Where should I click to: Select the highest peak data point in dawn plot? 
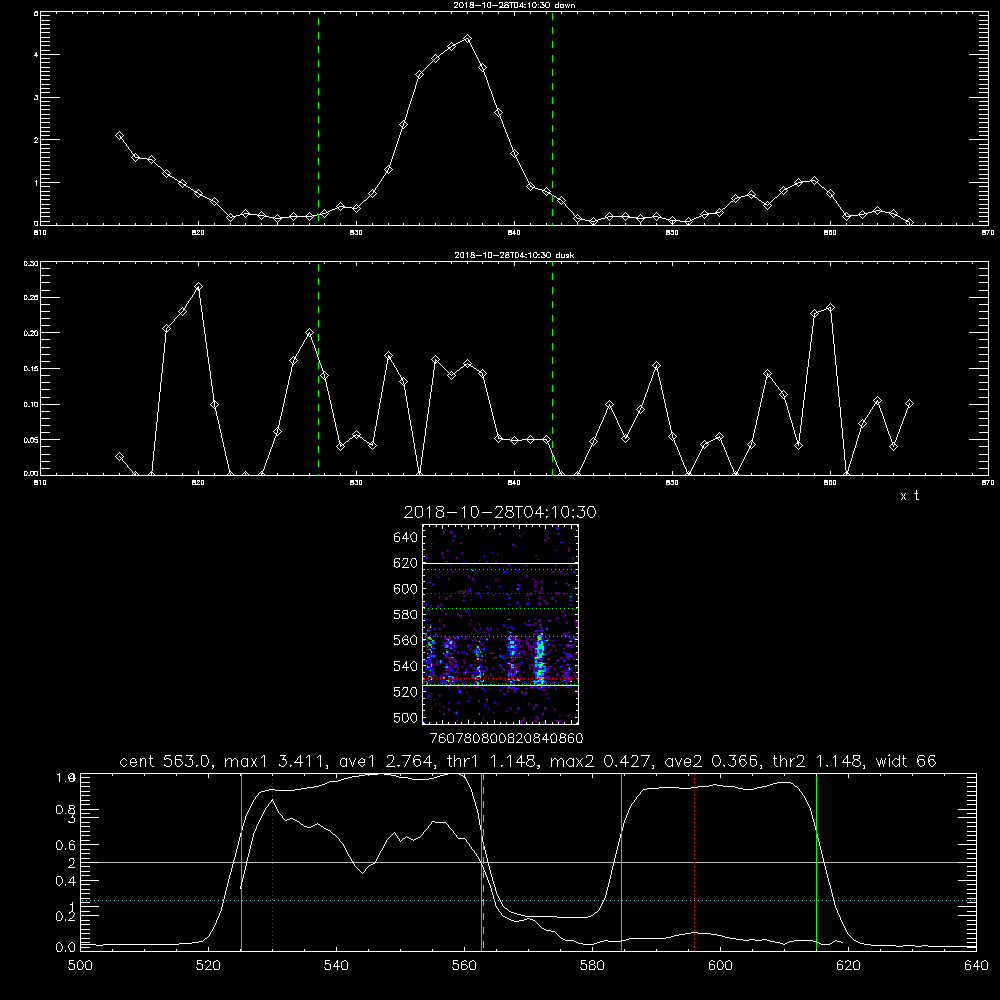(467, 39)
